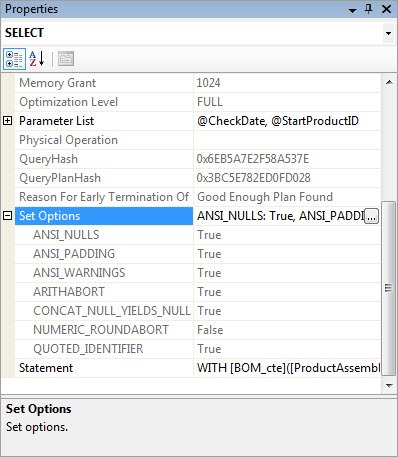
Task: Select the Memory Grant property row
Action: coord(197,83)
